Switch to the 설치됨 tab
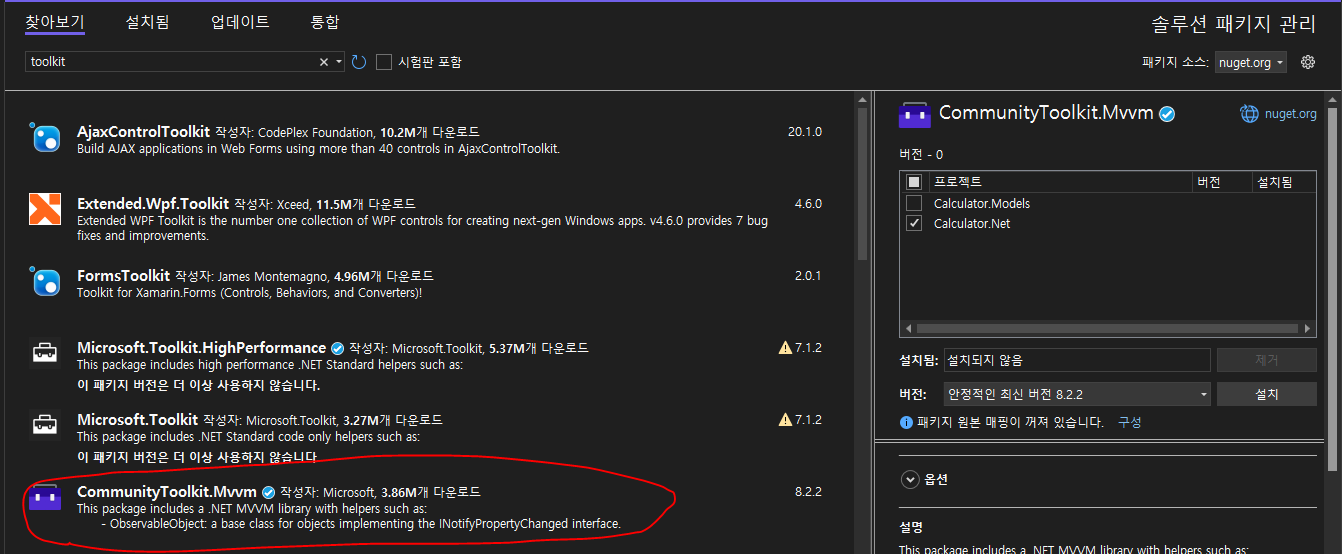The height and width of the screenshot is (554, 1342). tap(147, 22)
